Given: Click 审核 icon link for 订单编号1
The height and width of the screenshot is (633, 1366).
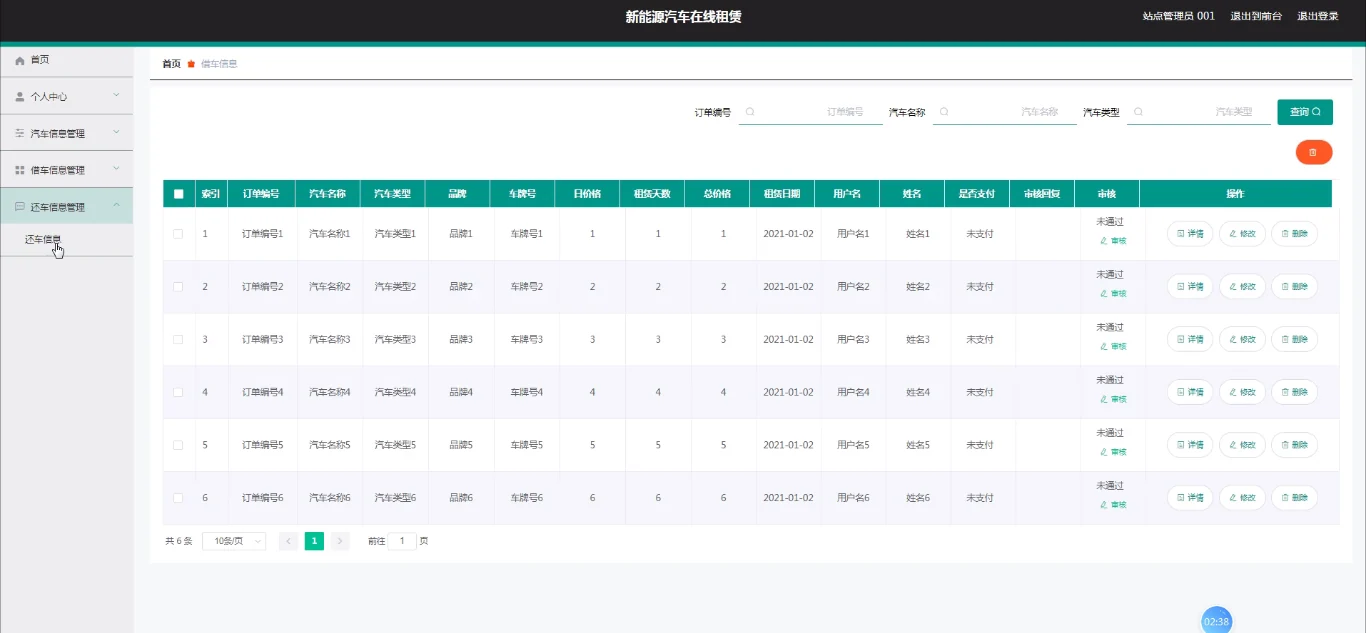Looking at the screenshot, I should pos(1112,241).
